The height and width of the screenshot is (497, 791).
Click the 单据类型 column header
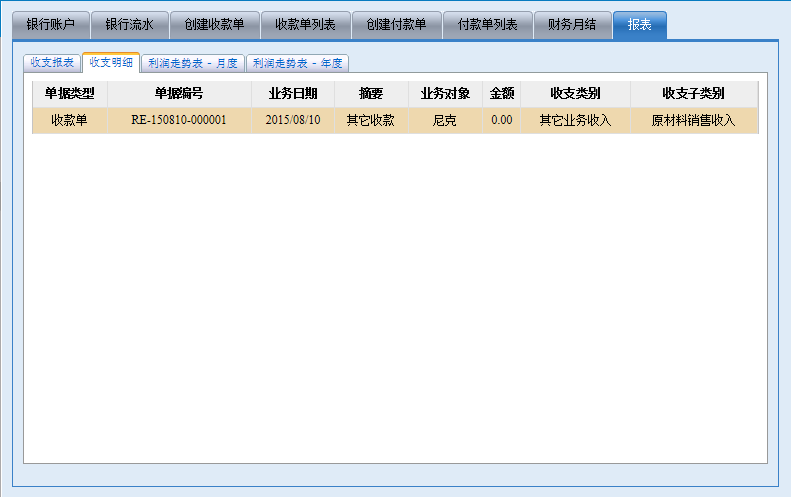(x=70, y=93)
